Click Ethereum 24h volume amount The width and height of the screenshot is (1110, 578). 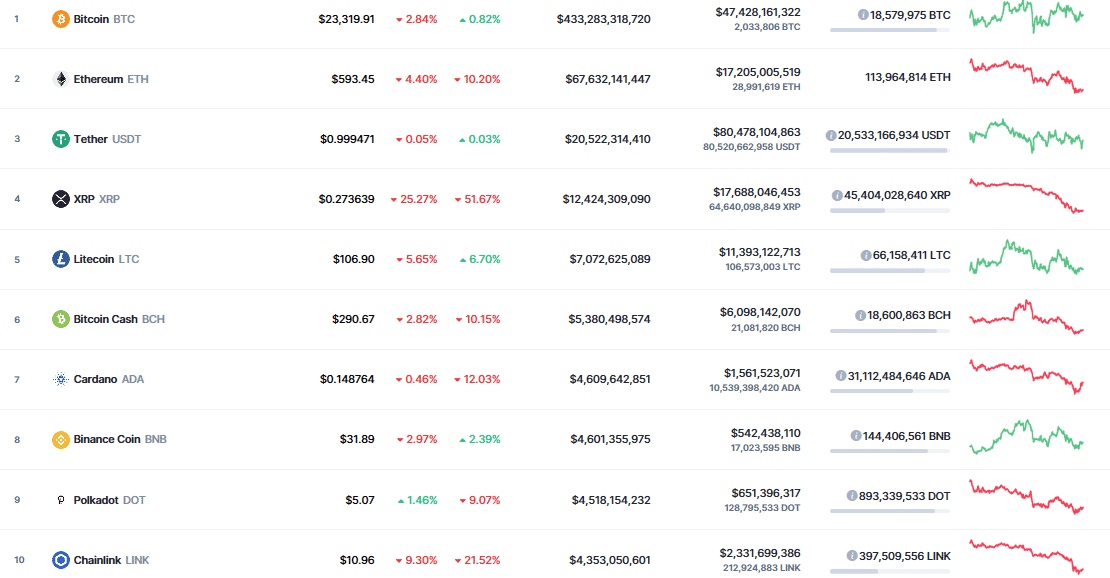(x=758, y=72)
